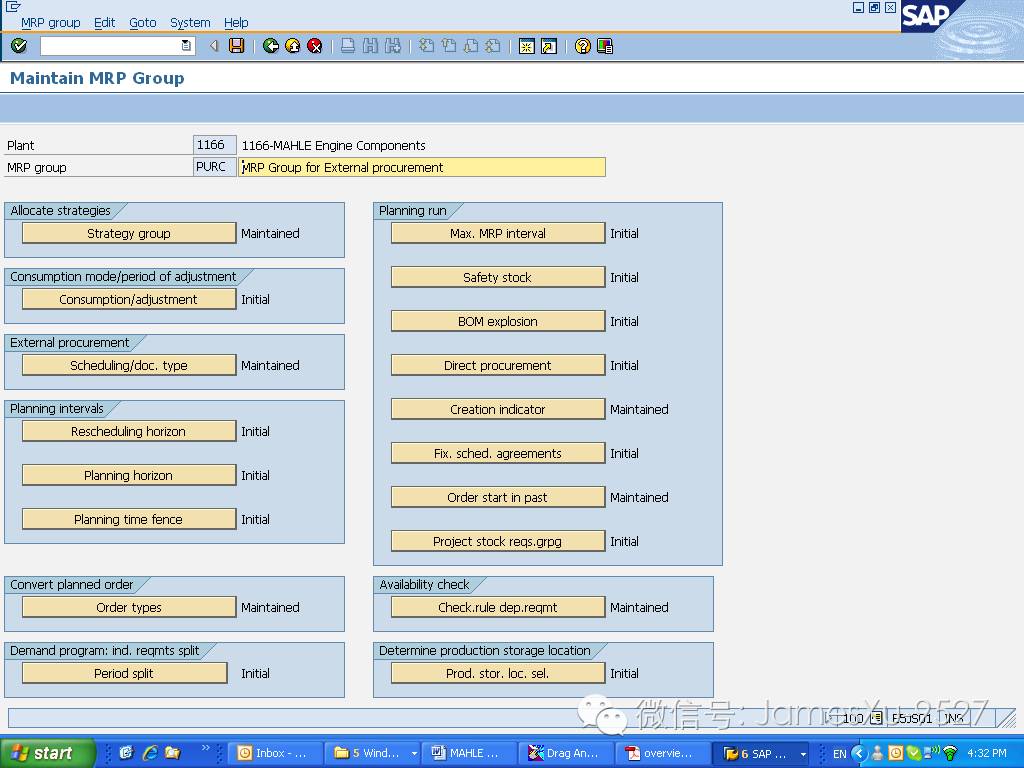This screenshot has height=768, width=1024.
Task: Click the 'Maintained' status beside Creation indicator
Action: coord(639,409)
